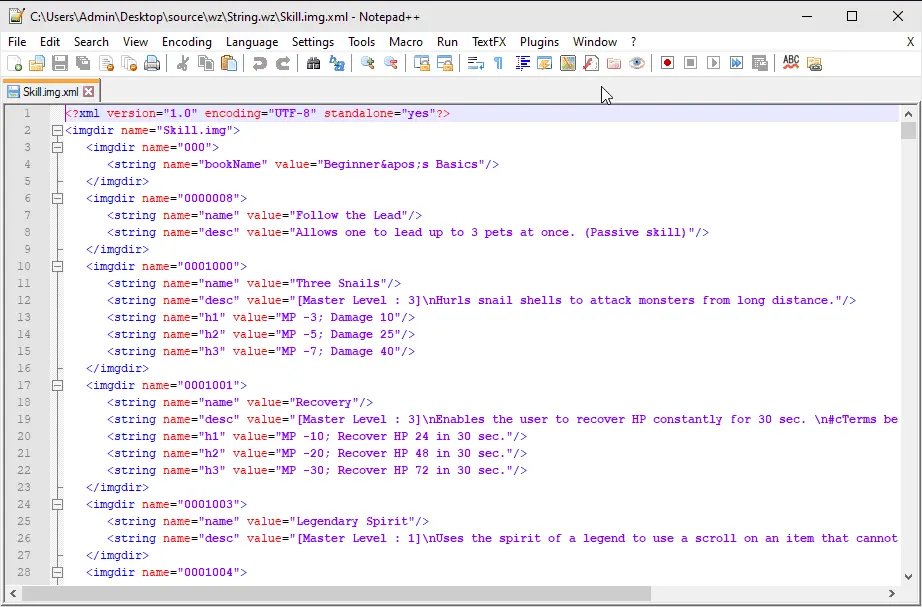Open the Edit menu
The height and width of the screenshot is (607, 922).
[x=50, y=42]
